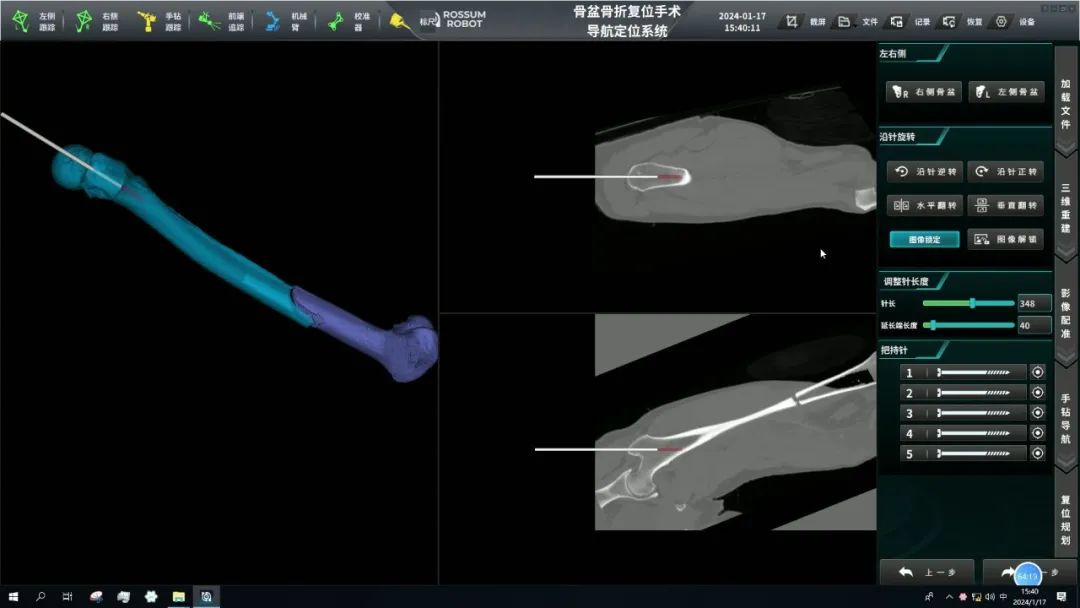Adjust the 针长 needle length slider
This screenshot has height=608, width=1080.
972,303
